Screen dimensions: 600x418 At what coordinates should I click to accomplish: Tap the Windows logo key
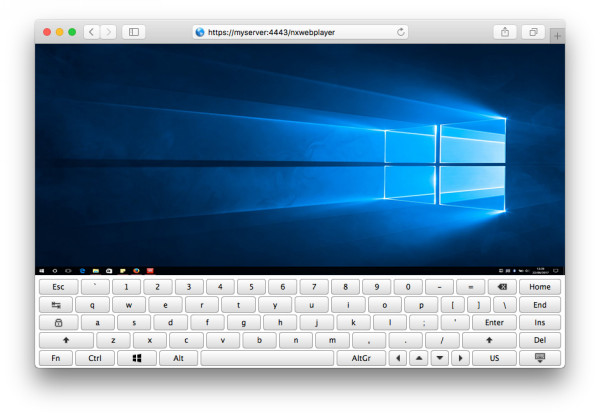[137, 358]
